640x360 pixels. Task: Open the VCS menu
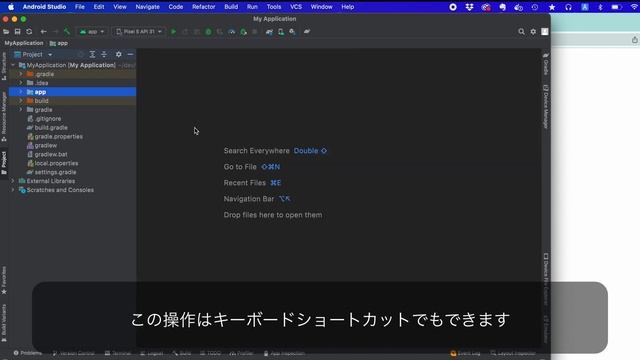coord(296,7)
